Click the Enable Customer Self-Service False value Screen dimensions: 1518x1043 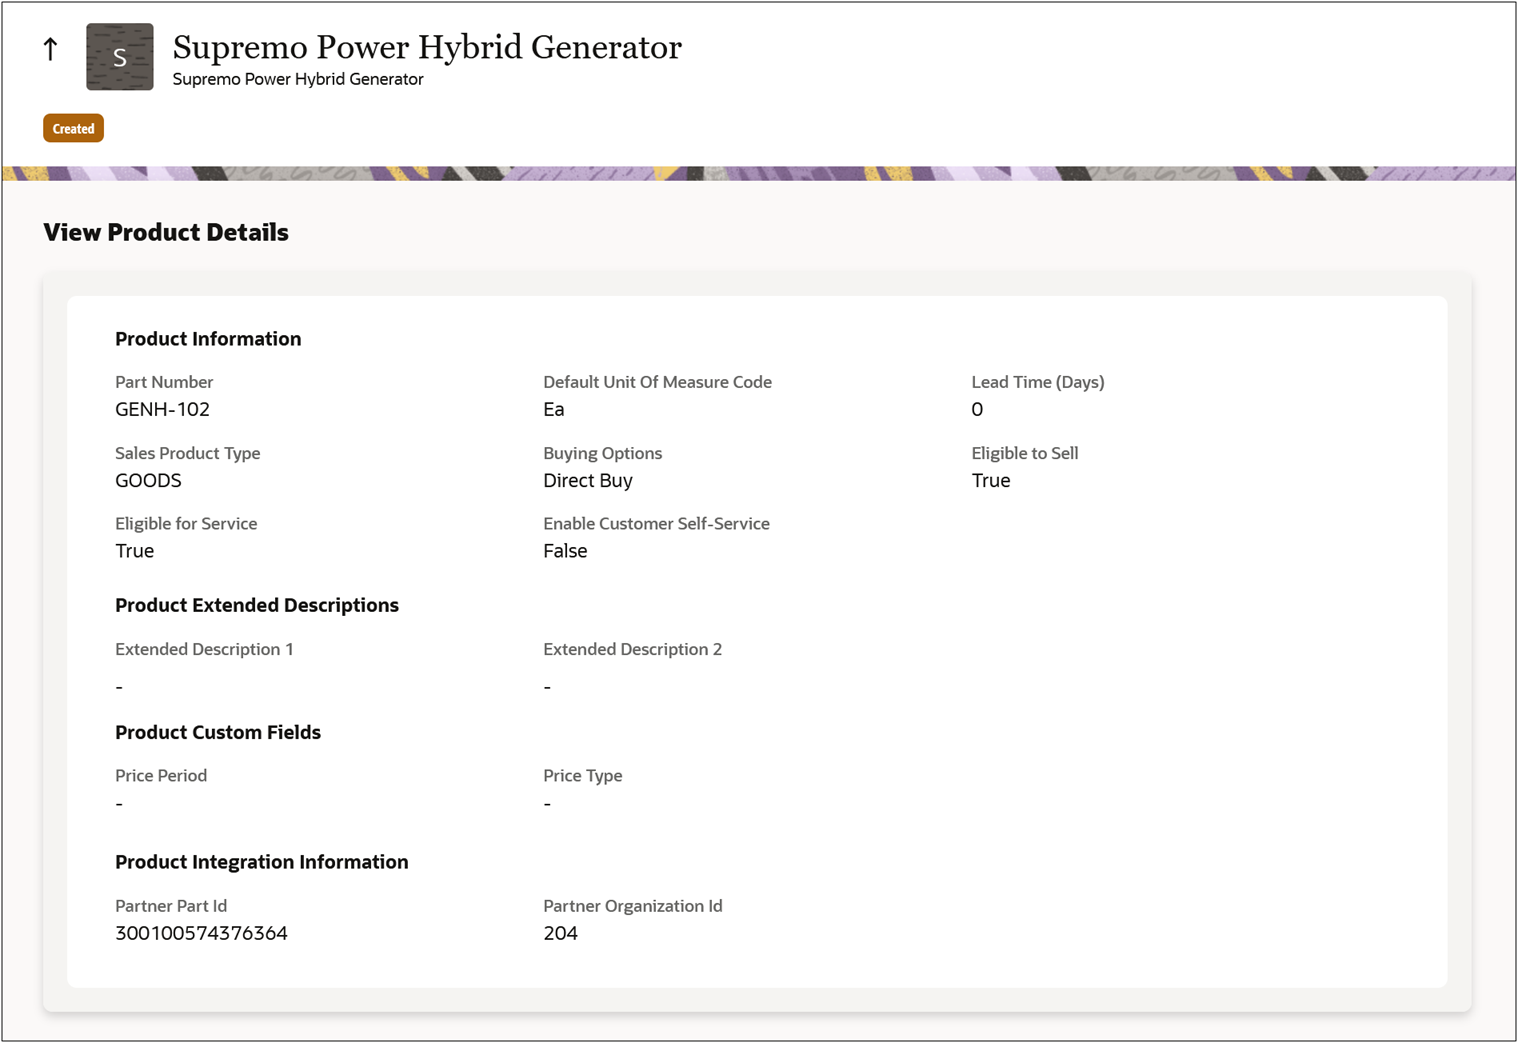(565, 551)
